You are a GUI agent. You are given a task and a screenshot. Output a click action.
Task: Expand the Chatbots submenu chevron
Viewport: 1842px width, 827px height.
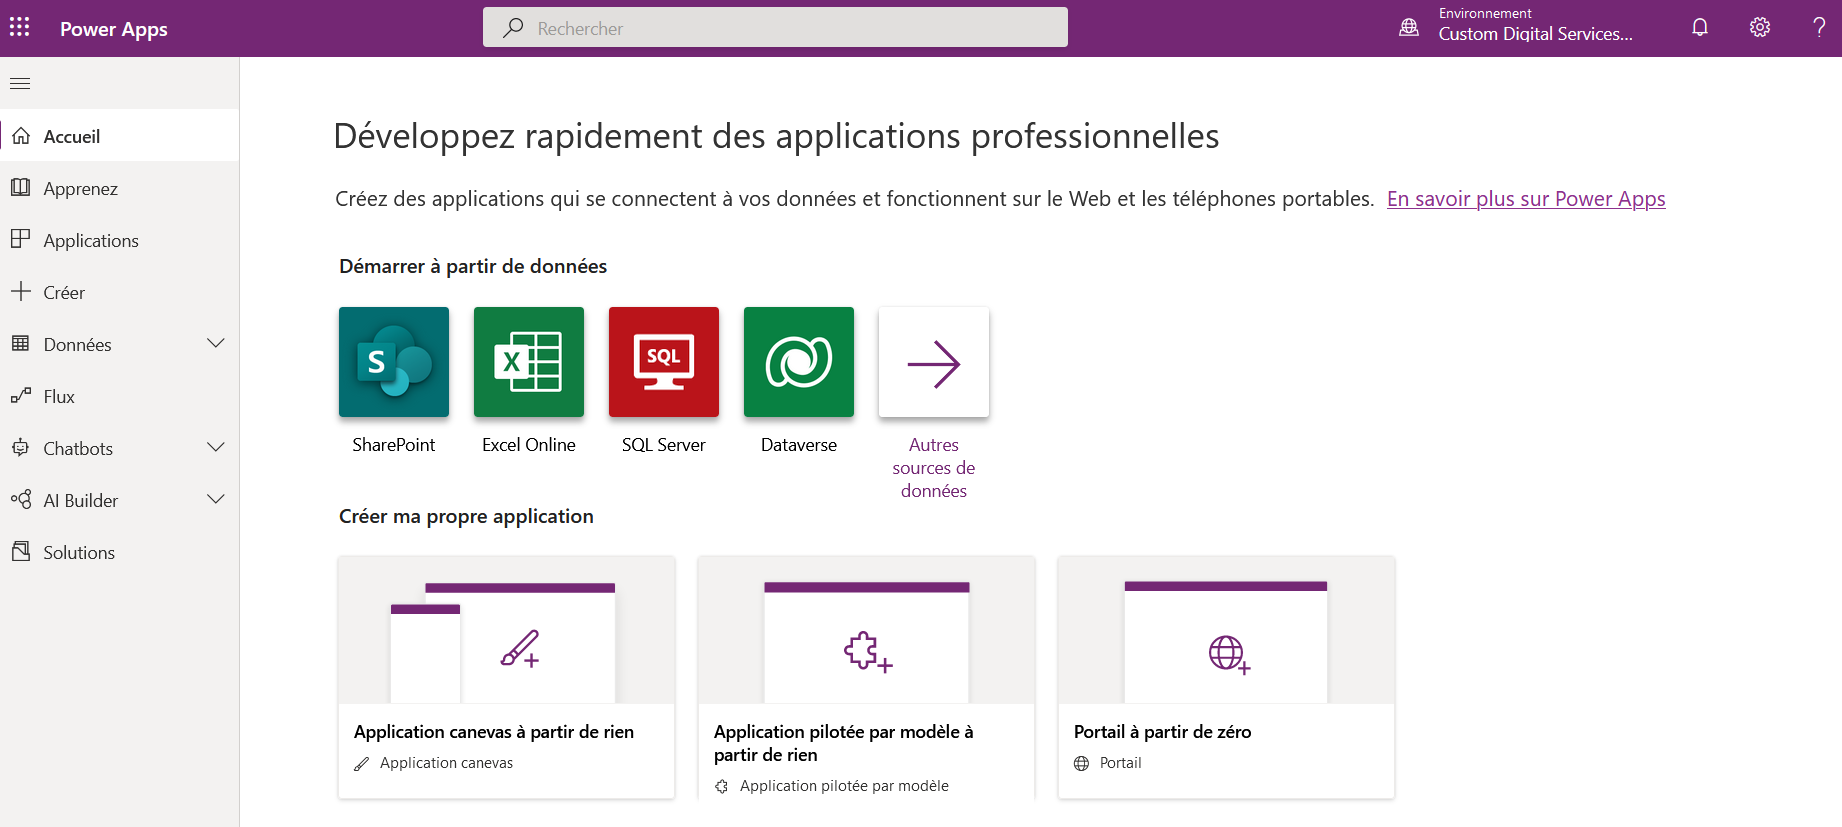point(215,447)
